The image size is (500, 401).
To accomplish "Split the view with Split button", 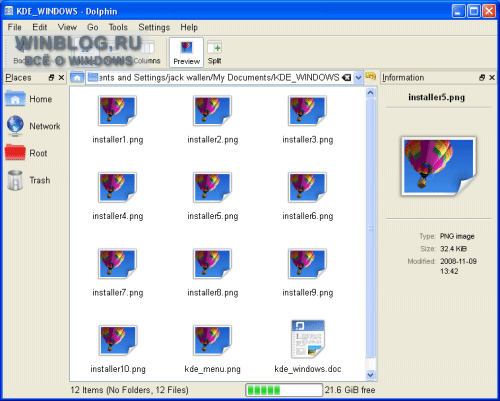I will coord(214,52).
